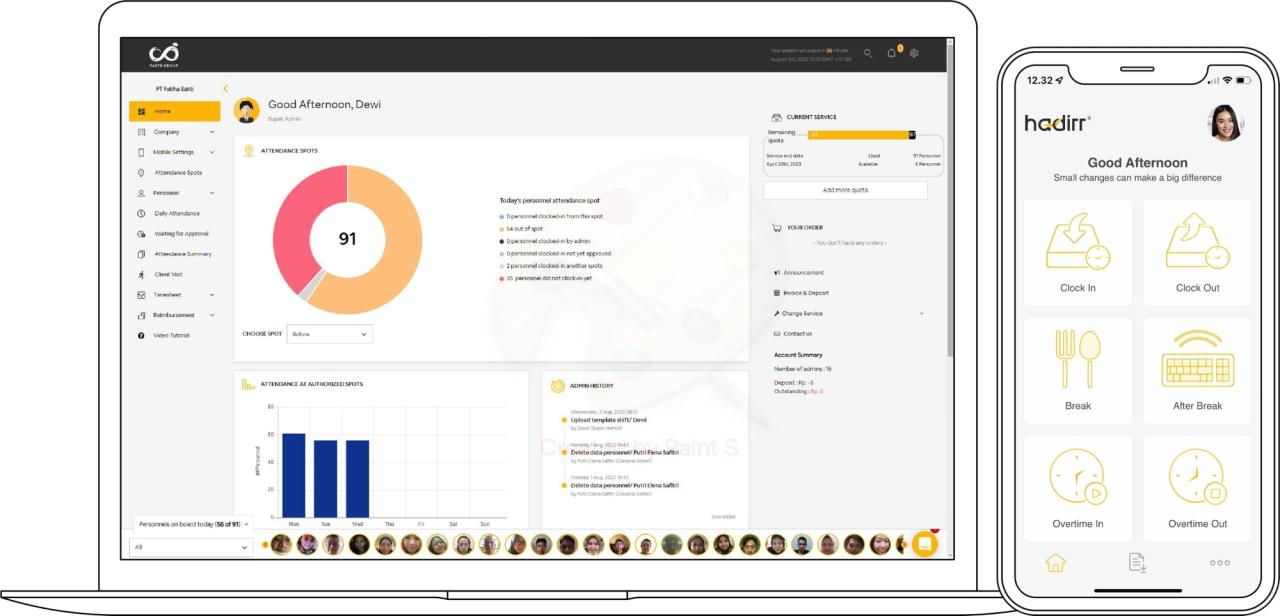
Task: Open the yellow chat widget button
Action: 925,544
